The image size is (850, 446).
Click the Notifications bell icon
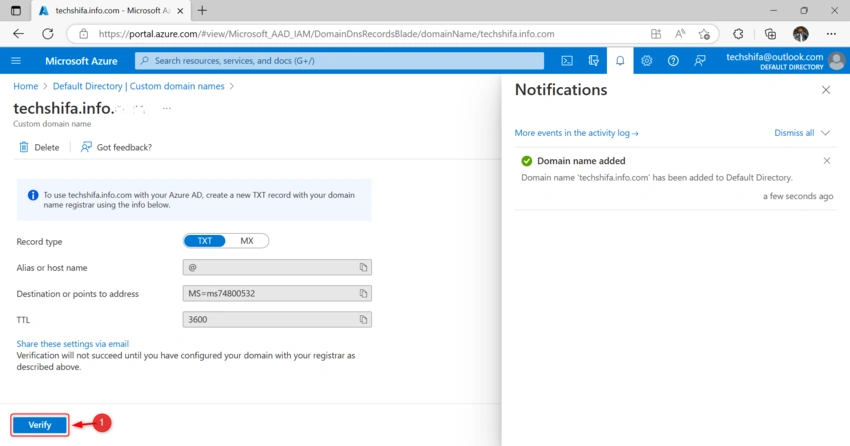620,61
